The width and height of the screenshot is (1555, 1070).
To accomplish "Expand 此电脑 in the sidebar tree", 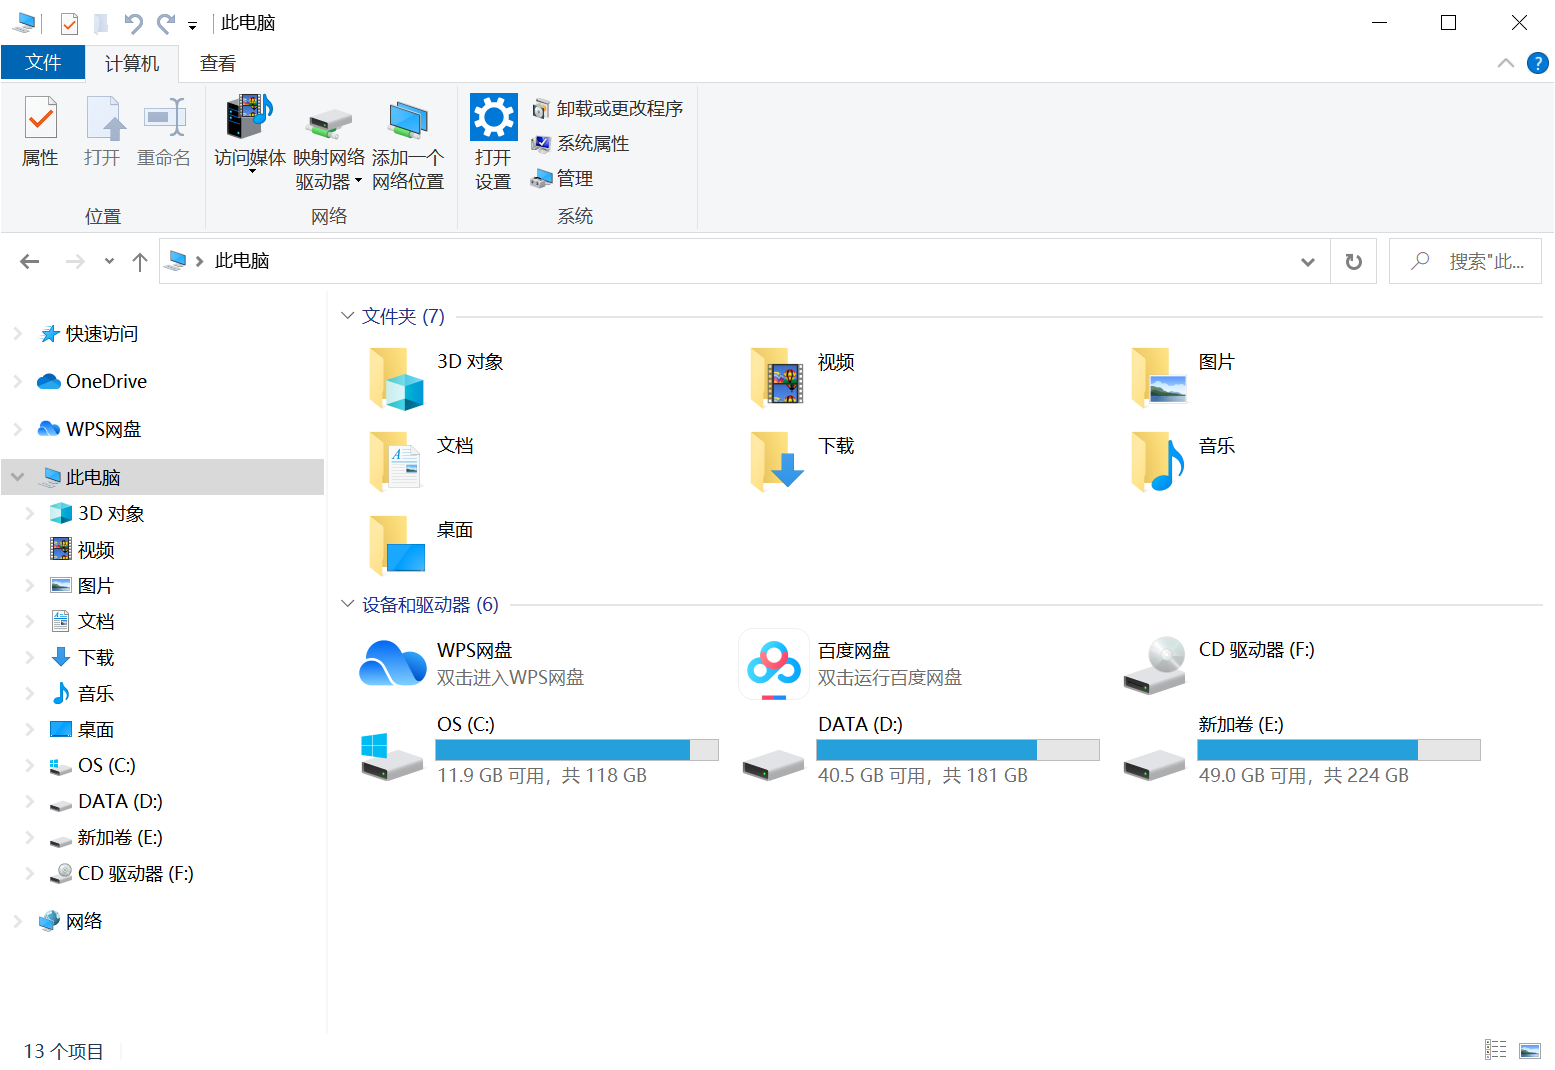I will click(18, 477).
